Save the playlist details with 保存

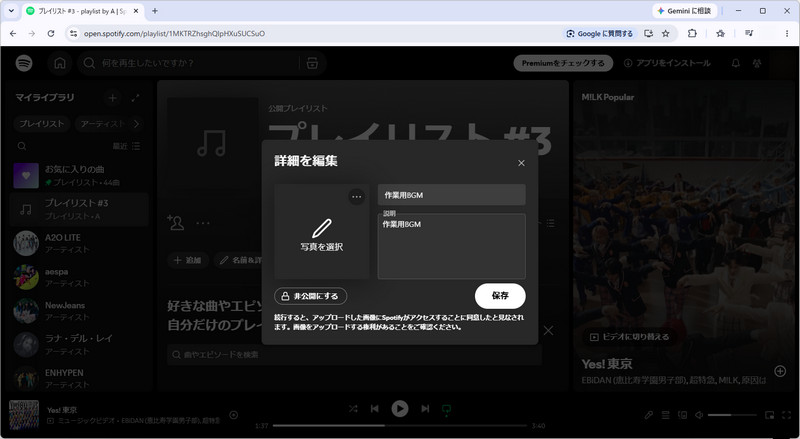pos(500,296)
